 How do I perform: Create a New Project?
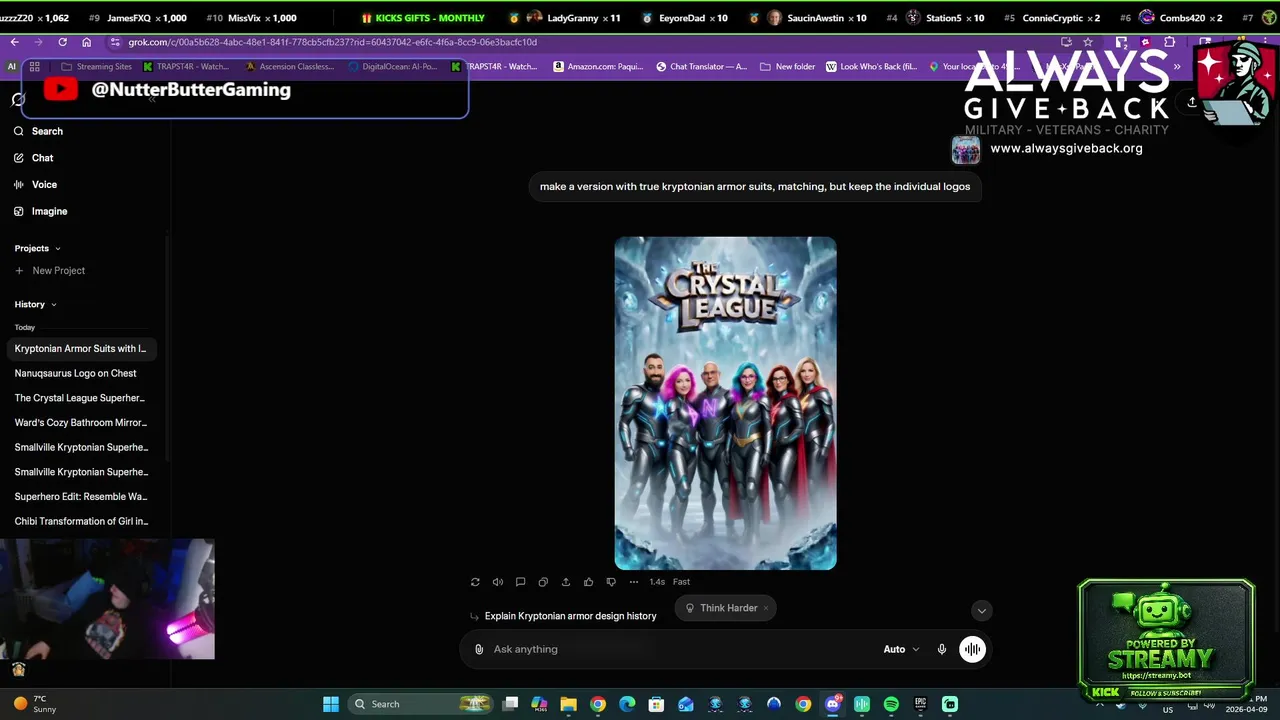point(50,271)
